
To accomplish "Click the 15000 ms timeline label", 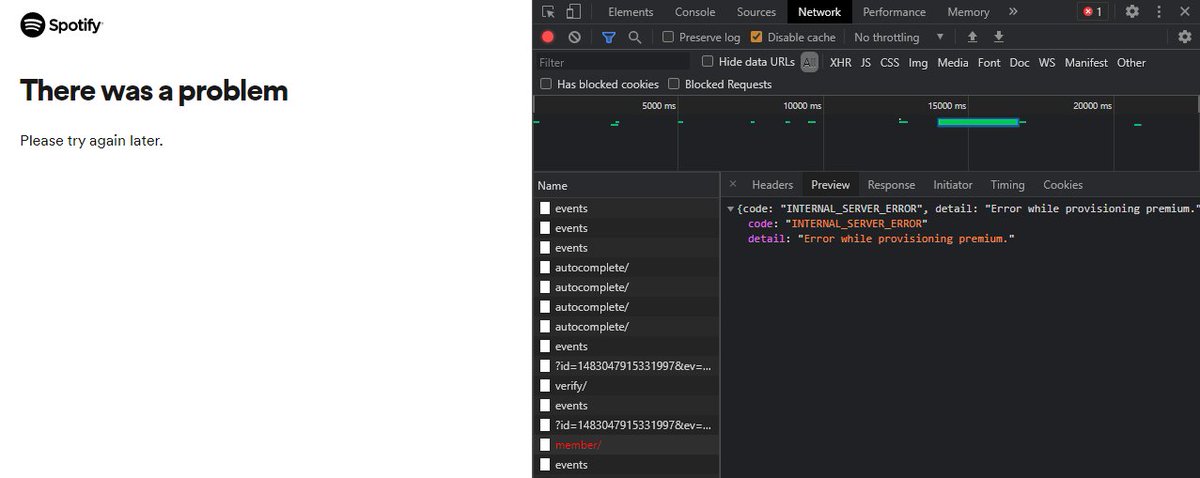I will [x=947, y=105].
